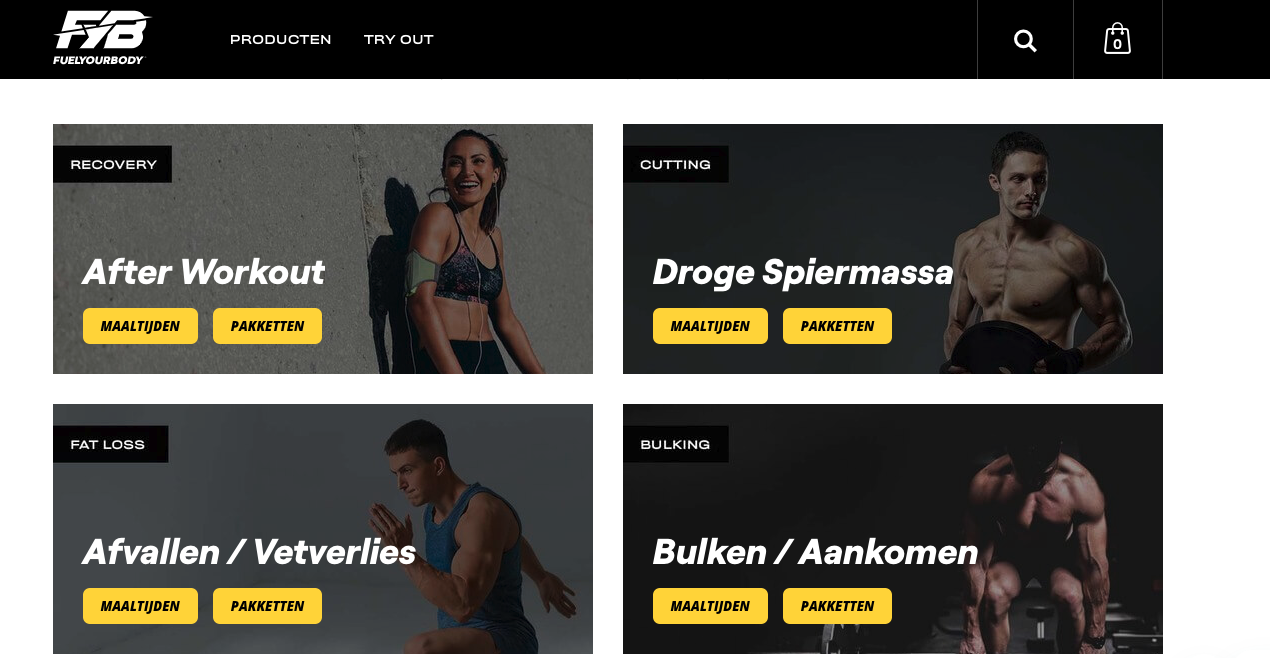Image resolution: width=1270 pixels, height=658 pixels.
Task: Open Maaltijden under Bulken / Aankomen
Action: [x=710, y=606]
